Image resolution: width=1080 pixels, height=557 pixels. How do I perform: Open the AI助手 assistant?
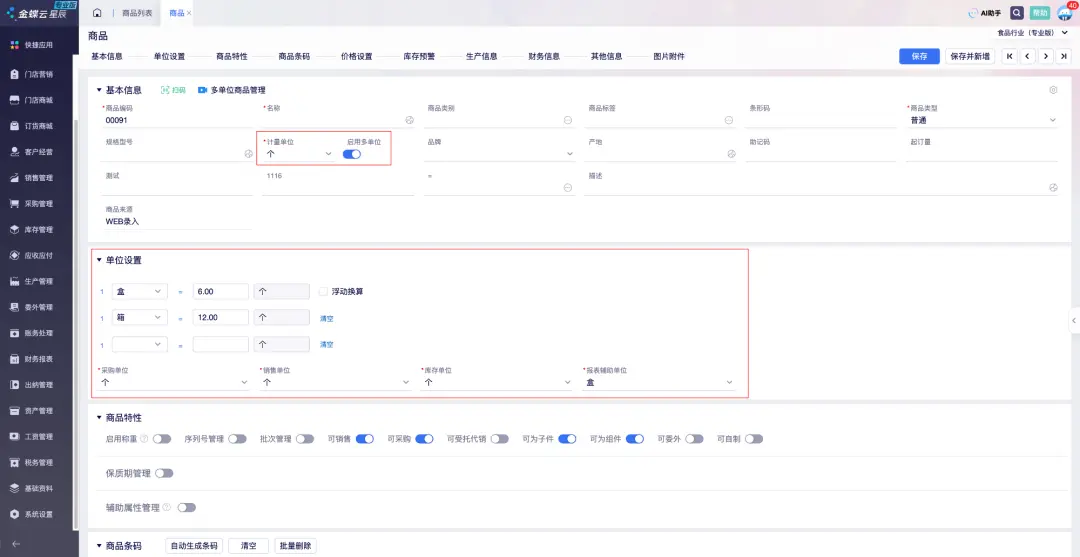[x=984, y=13]
